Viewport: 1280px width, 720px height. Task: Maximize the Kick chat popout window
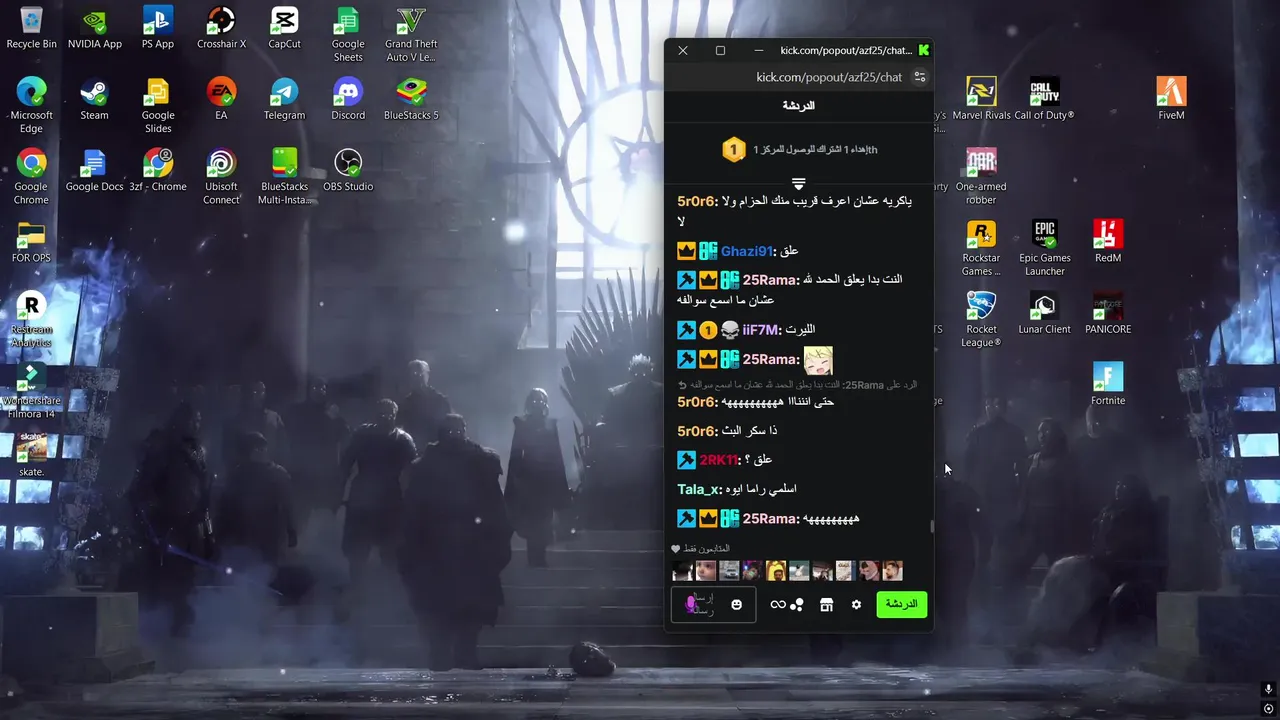[720, 50]
